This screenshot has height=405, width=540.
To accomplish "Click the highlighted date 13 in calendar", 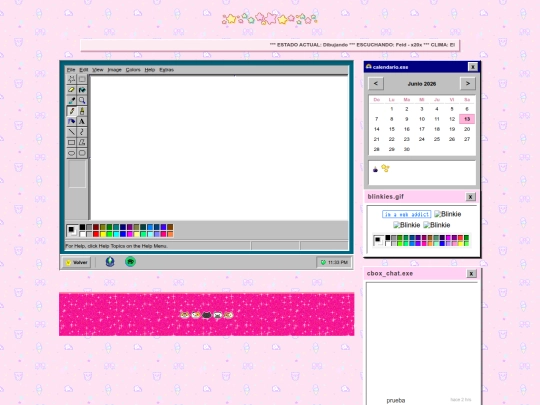I will (467, 119).
